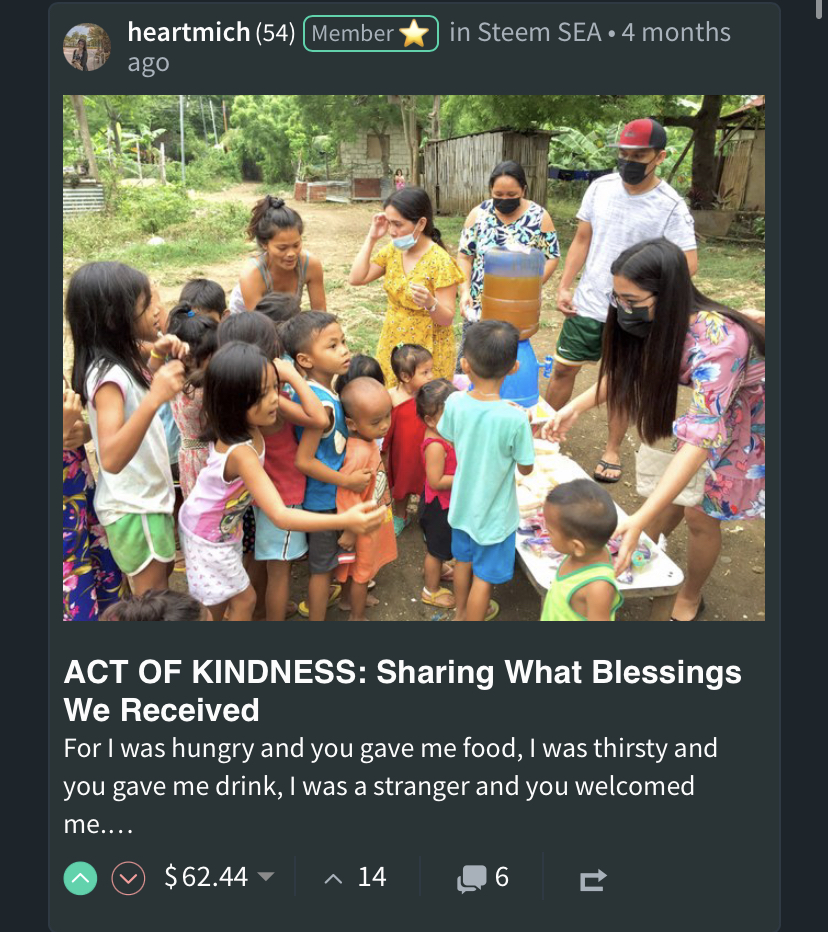Open comments via the speech bubble icon
The width and height of the screenshot is (828, 932).
[471, 879]
